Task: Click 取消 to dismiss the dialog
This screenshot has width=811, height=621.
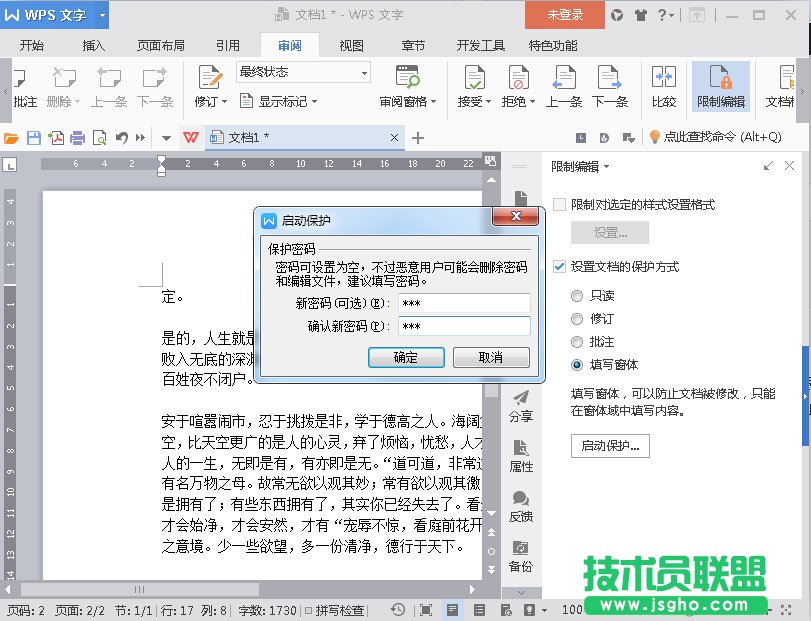Action: pos(491,357)
